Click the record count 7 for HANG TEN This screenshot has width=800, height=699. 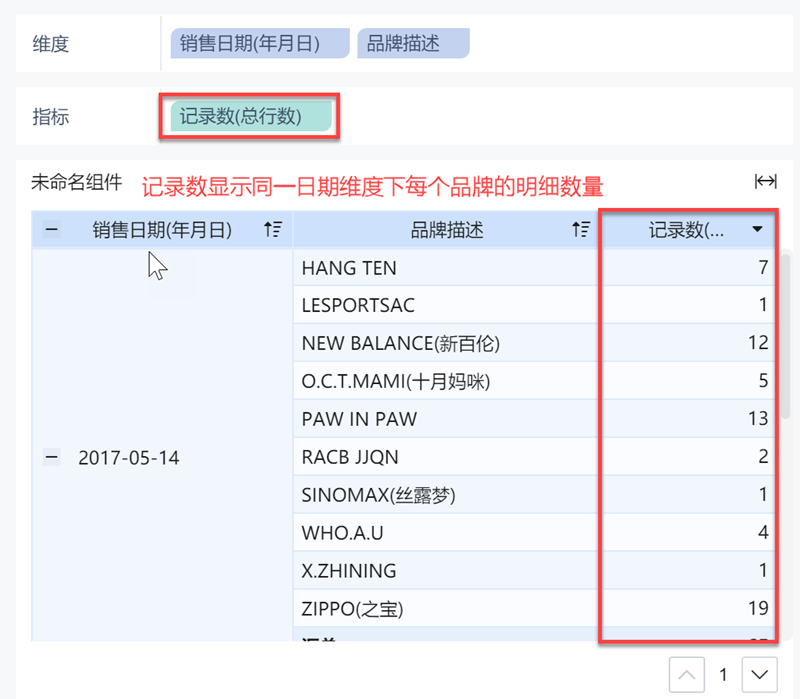pos(763,267)
